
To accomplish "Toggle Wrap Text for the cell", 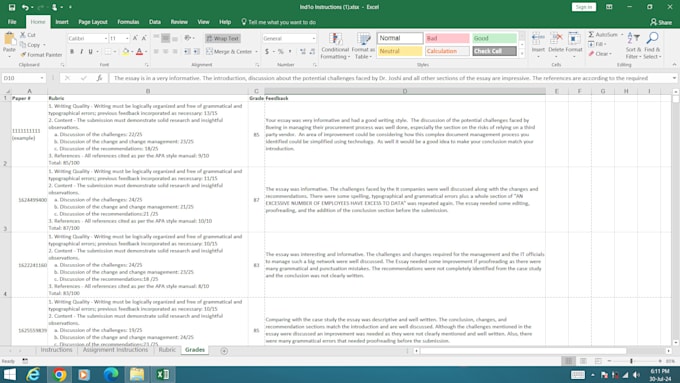I will tap(222, 38).
